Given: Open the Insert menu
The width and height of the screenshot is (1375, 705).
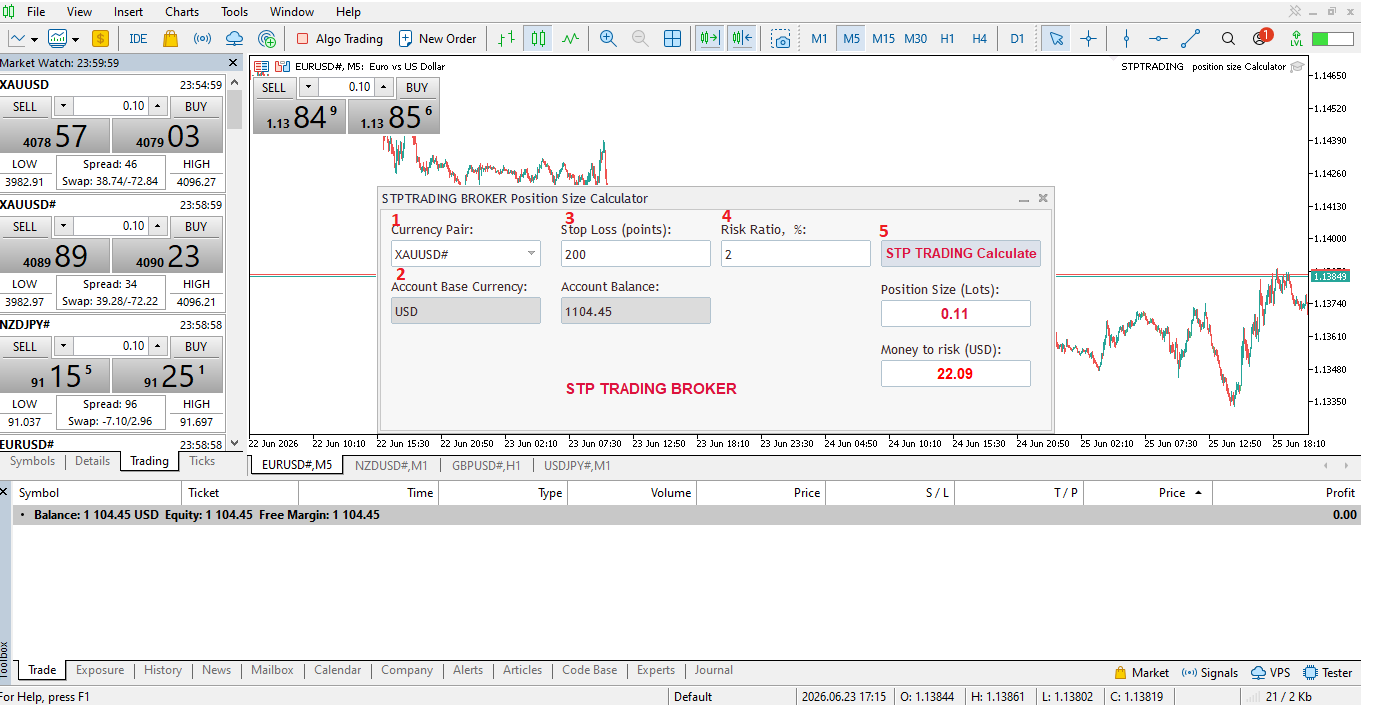Looking at the screenshot, I should click(x=128, y=12).
